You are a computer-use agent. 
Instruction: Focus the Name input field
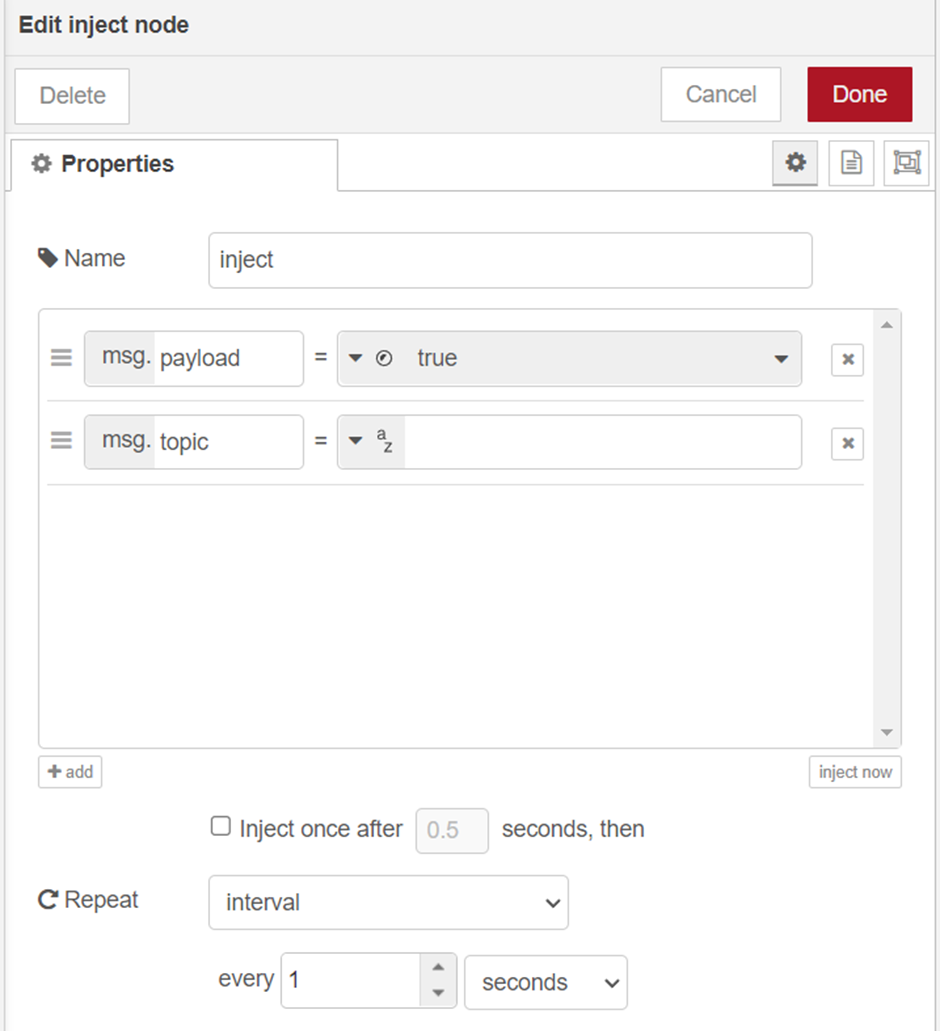point(510,260)
